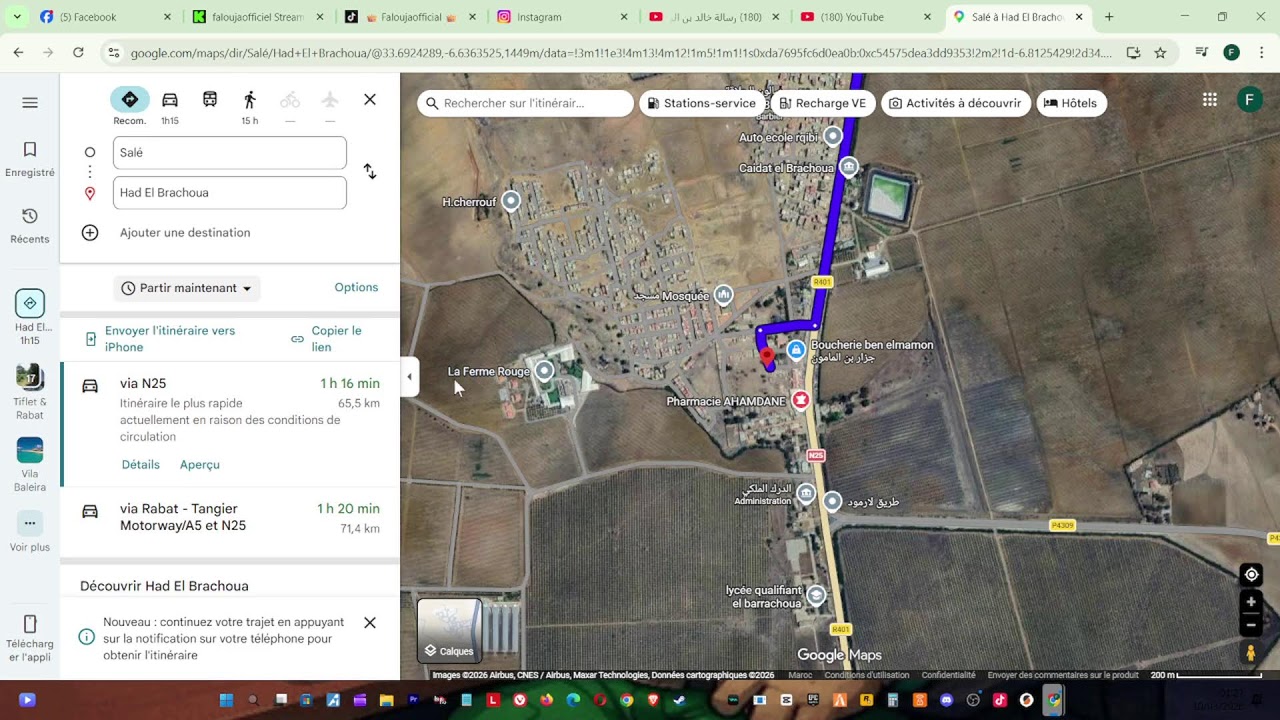
Task: Open the Vila Baleira recent item
Action: [x=30, y=465]
